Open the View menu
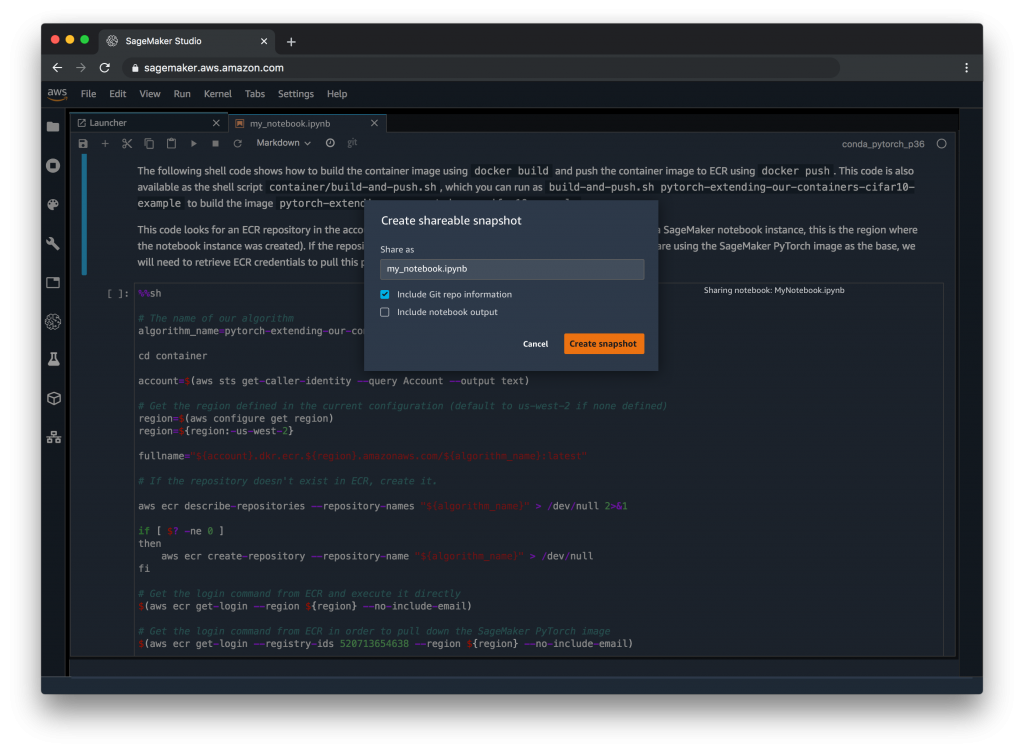 150,94
